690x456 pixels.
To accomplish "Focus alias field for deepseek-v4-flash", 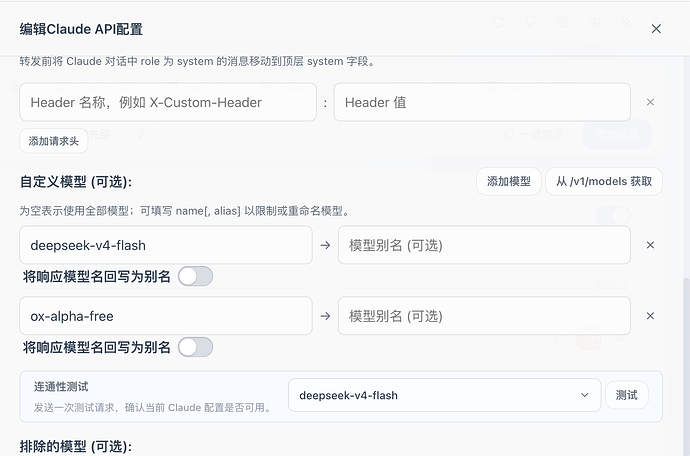I will point(484,245).
